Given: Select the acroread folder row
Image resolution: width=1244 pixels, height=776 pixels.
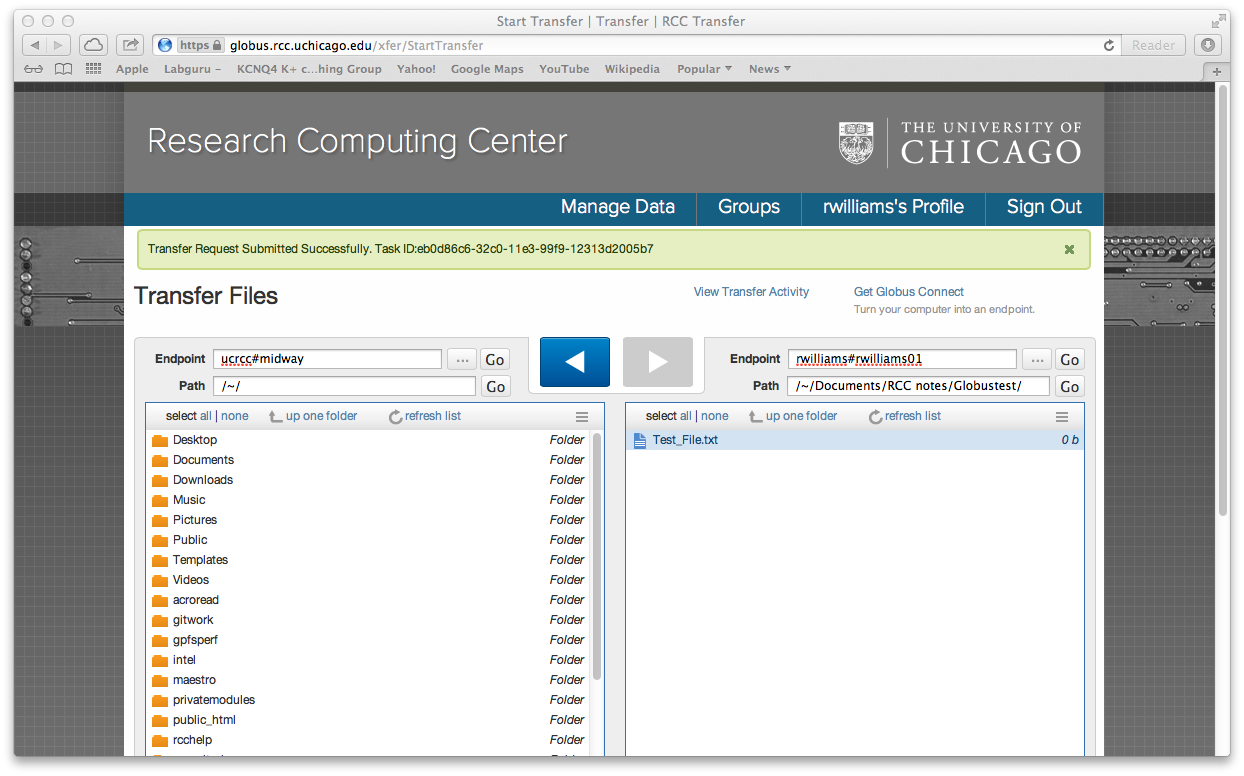Looking at the screenshot, I should point(369,600).
